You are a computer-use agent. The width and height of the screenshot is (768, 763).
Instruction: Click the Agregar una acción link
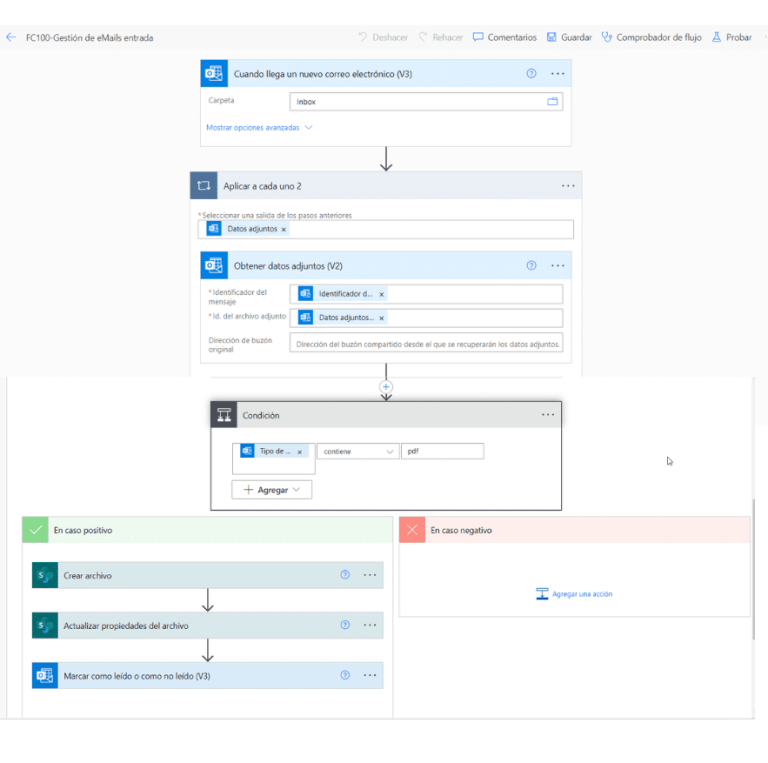(574, 594)
